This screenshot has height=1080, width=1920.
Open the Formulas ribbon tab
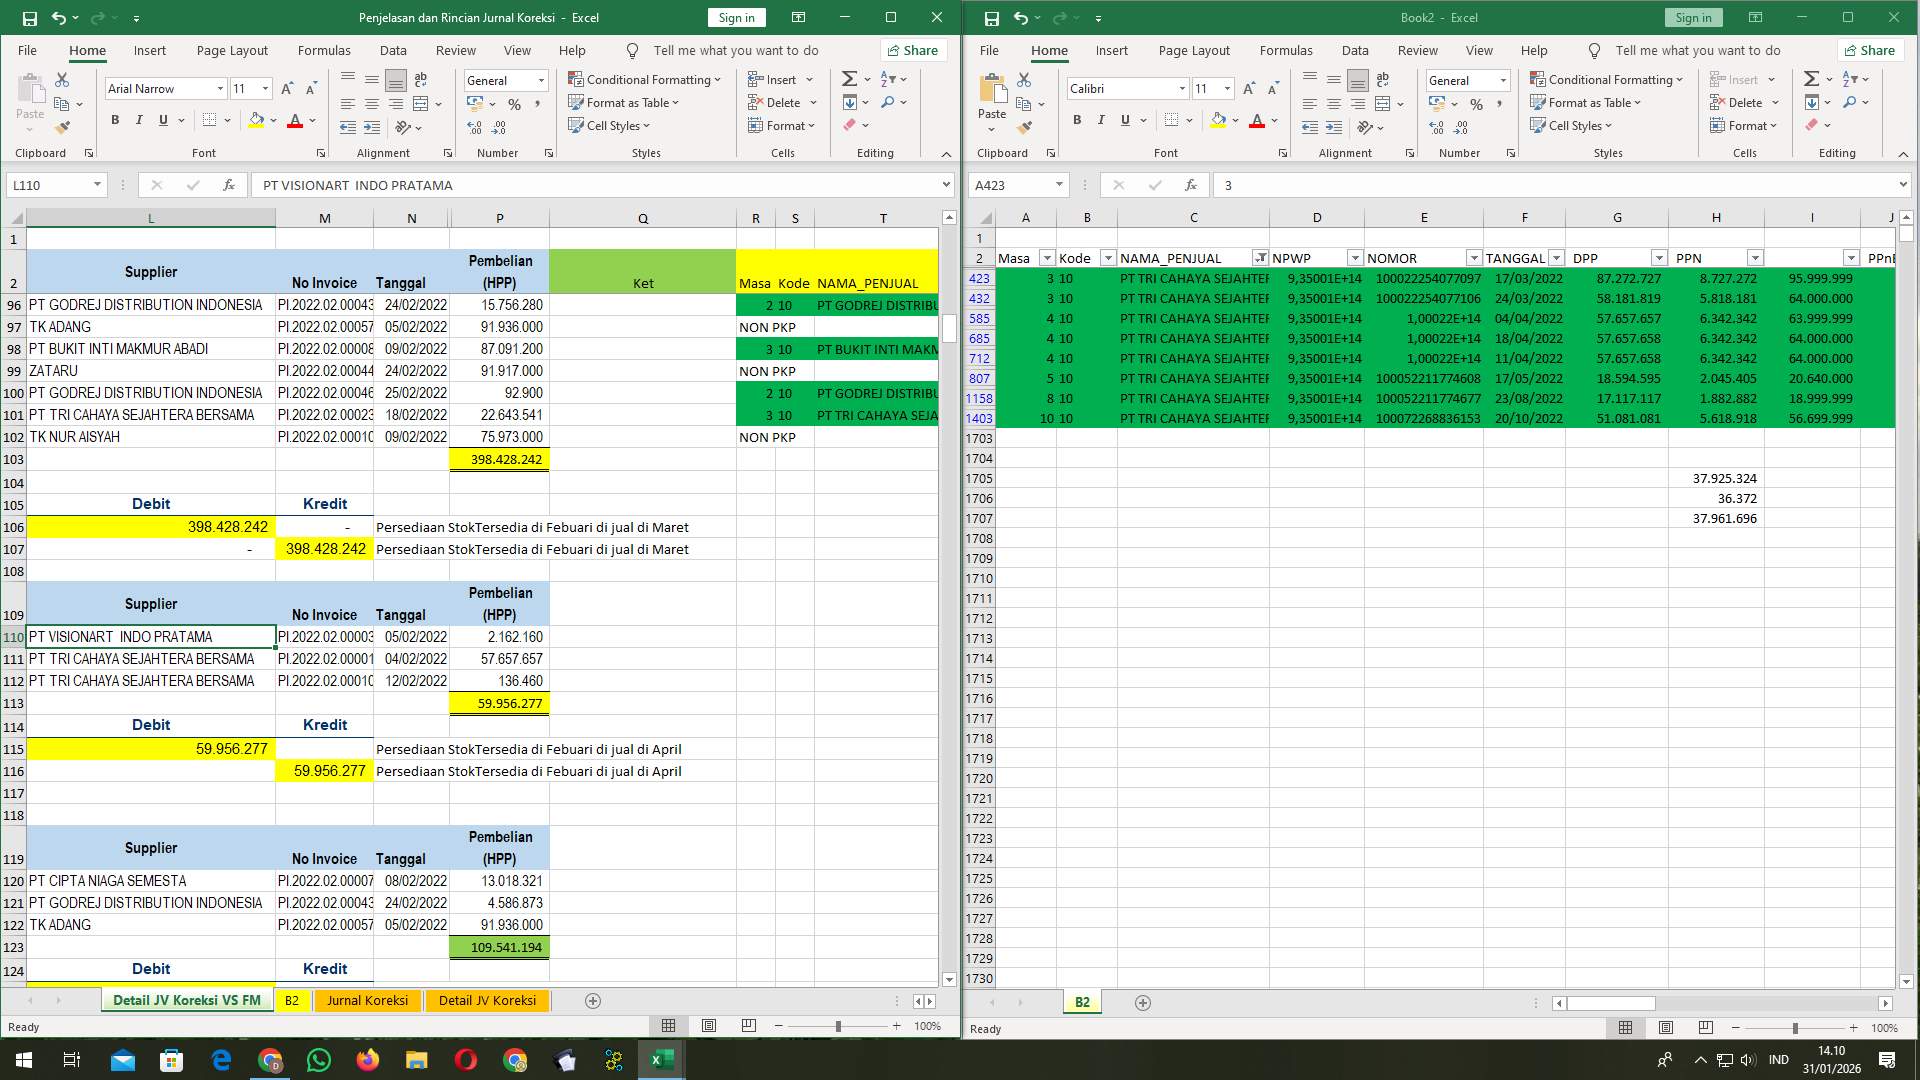click(x=324, y=50)
